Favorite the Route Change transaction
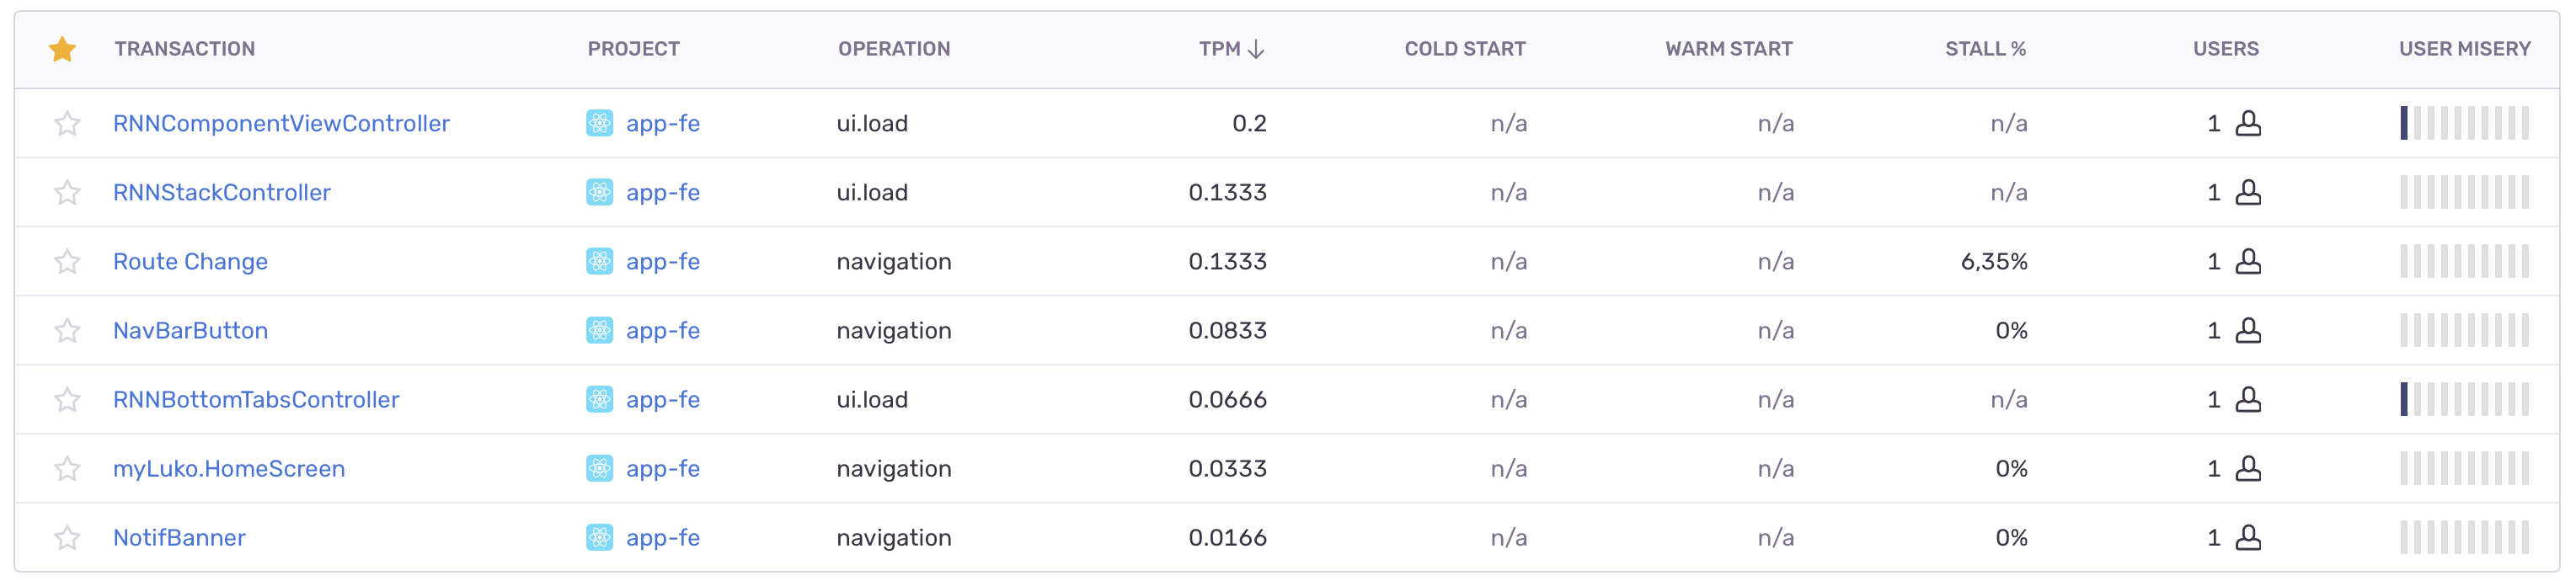The height and width of the screenshot is (581, 2576). tap(67, 261)
